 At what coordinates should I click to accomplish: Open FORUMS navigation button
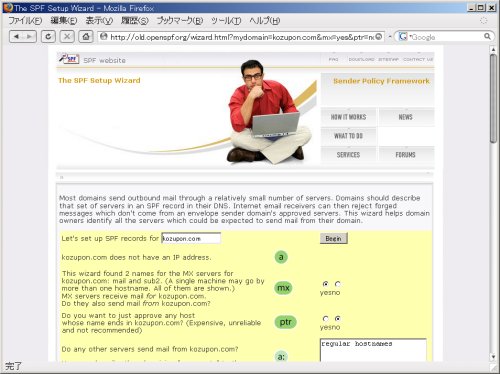[x=405, y=155]
